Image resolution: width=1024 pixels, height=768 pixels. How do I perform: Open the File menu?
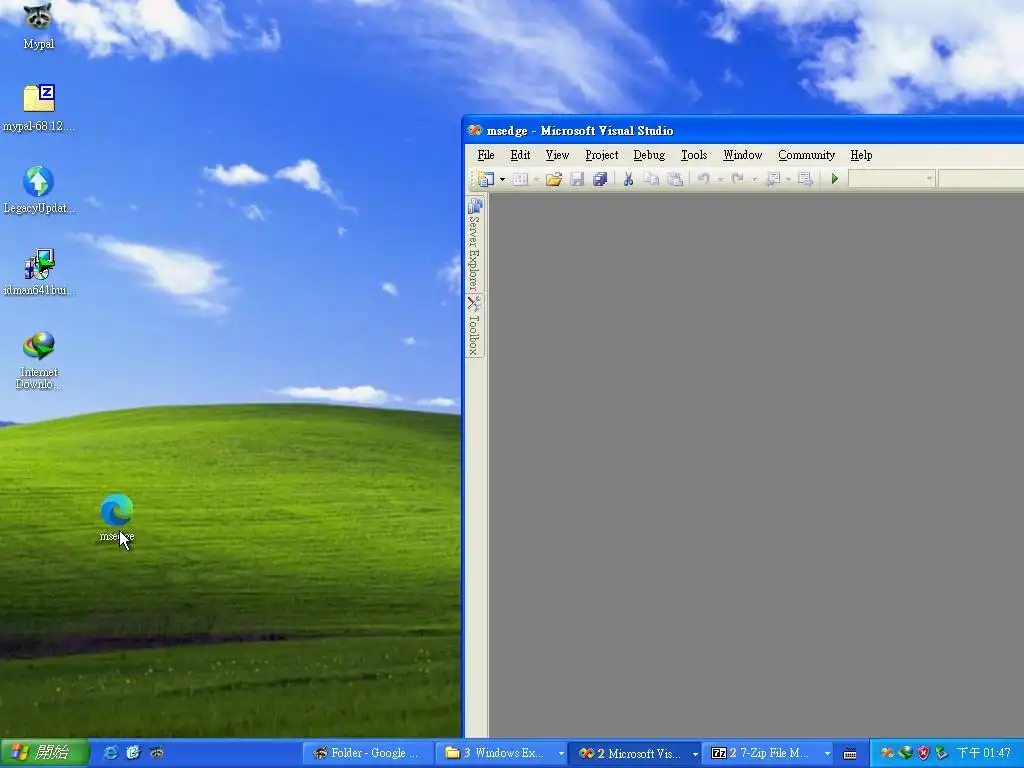click(486, 155)
